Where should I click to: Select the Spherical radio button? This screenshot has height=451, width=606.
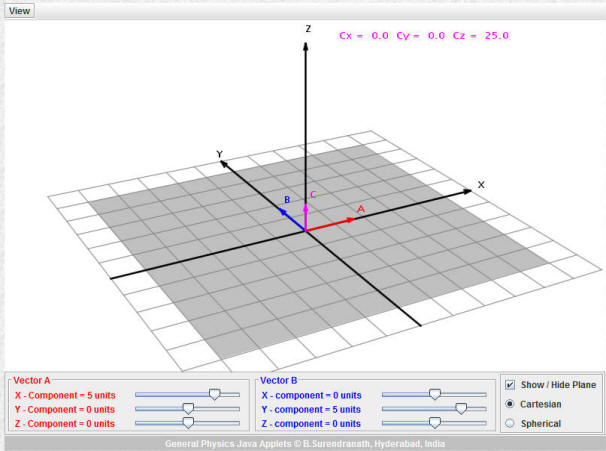(x=510, y=423)
